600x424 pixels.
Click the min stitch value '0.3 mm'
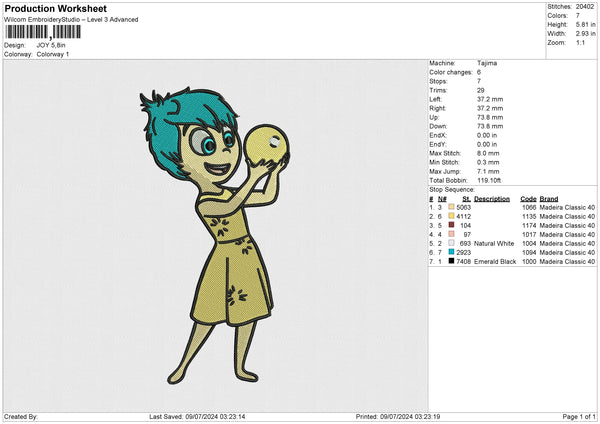coord(488,162)
